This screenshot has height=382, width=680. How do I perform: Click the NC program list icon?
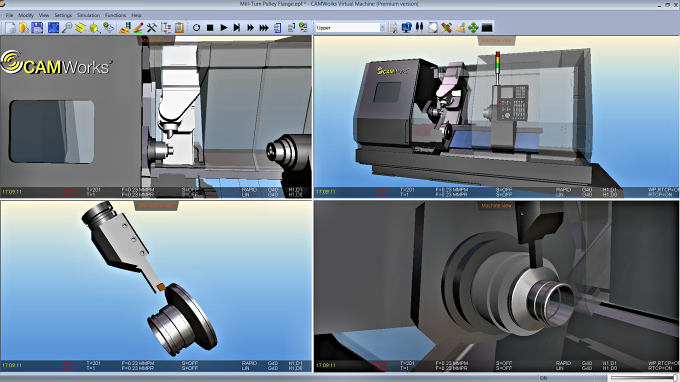278,28
